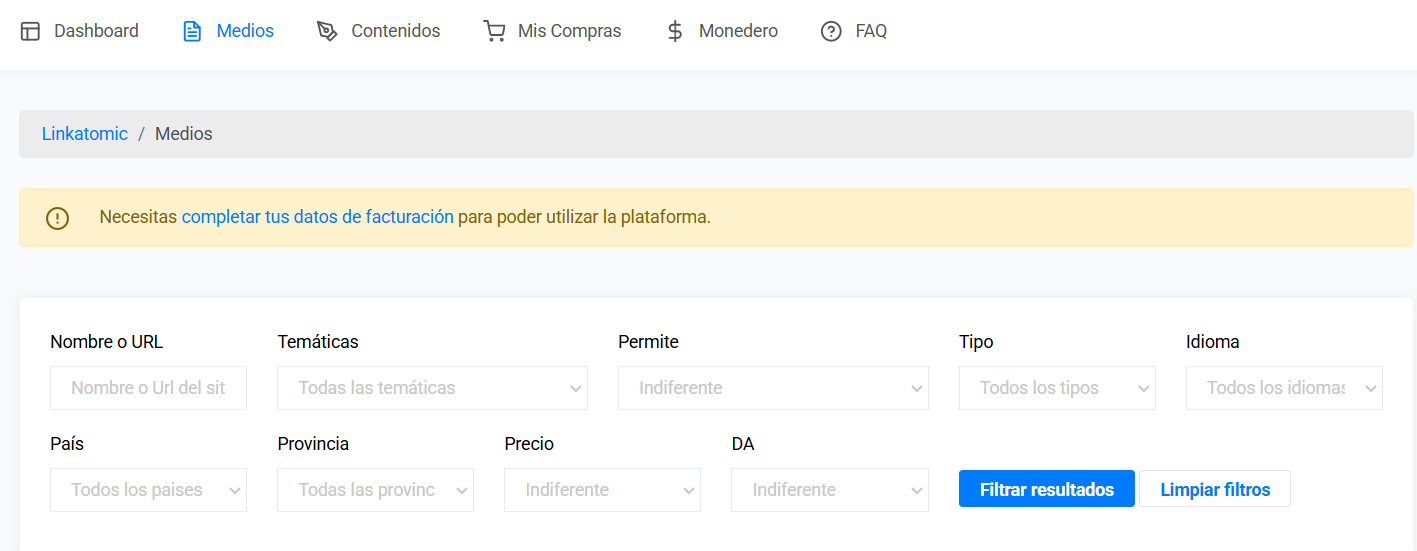Click the Limpiar filtros button
1417x551 pixels.
[1214, 490]
